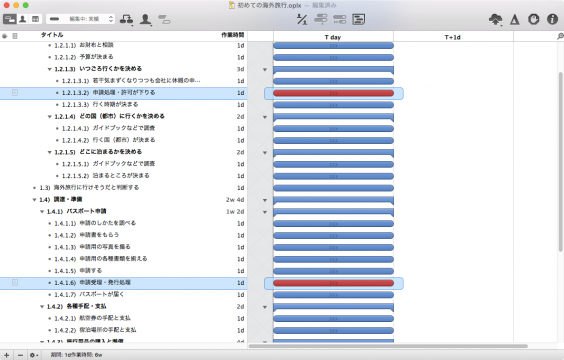564x360 pixels.
Task: Click the minus remove task button
Action: 21,355
